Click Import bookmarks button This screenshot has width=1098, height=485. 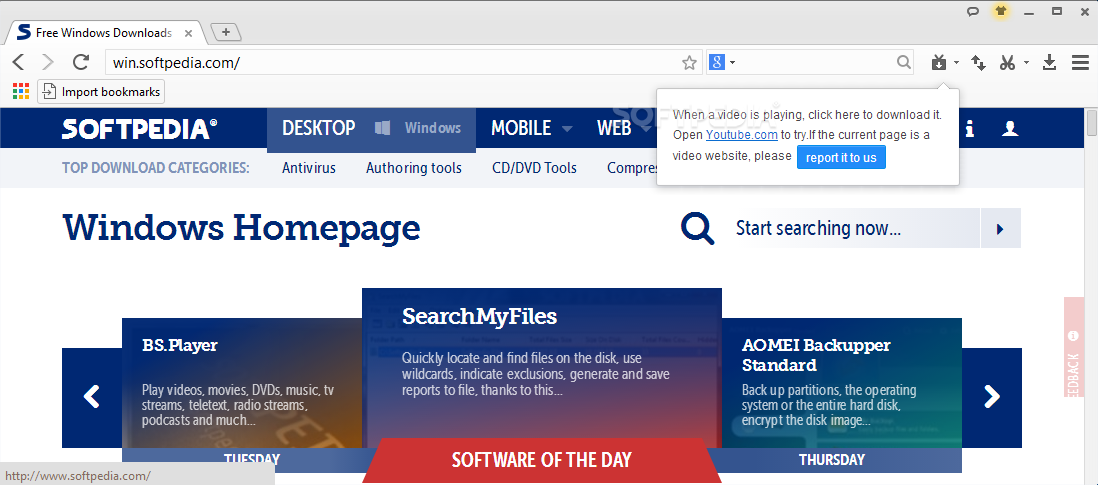coord(101,92)
